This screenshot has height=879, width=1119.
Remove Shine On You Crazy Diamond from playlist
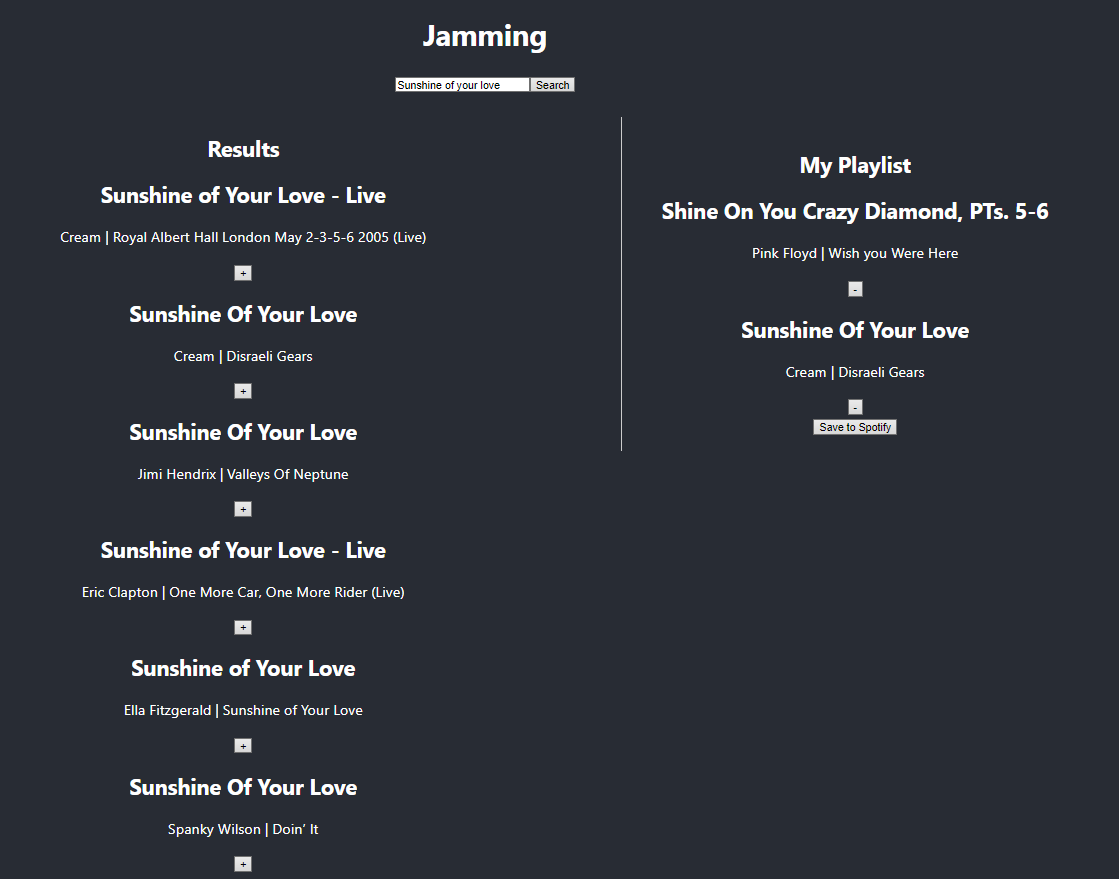point(855,289)
